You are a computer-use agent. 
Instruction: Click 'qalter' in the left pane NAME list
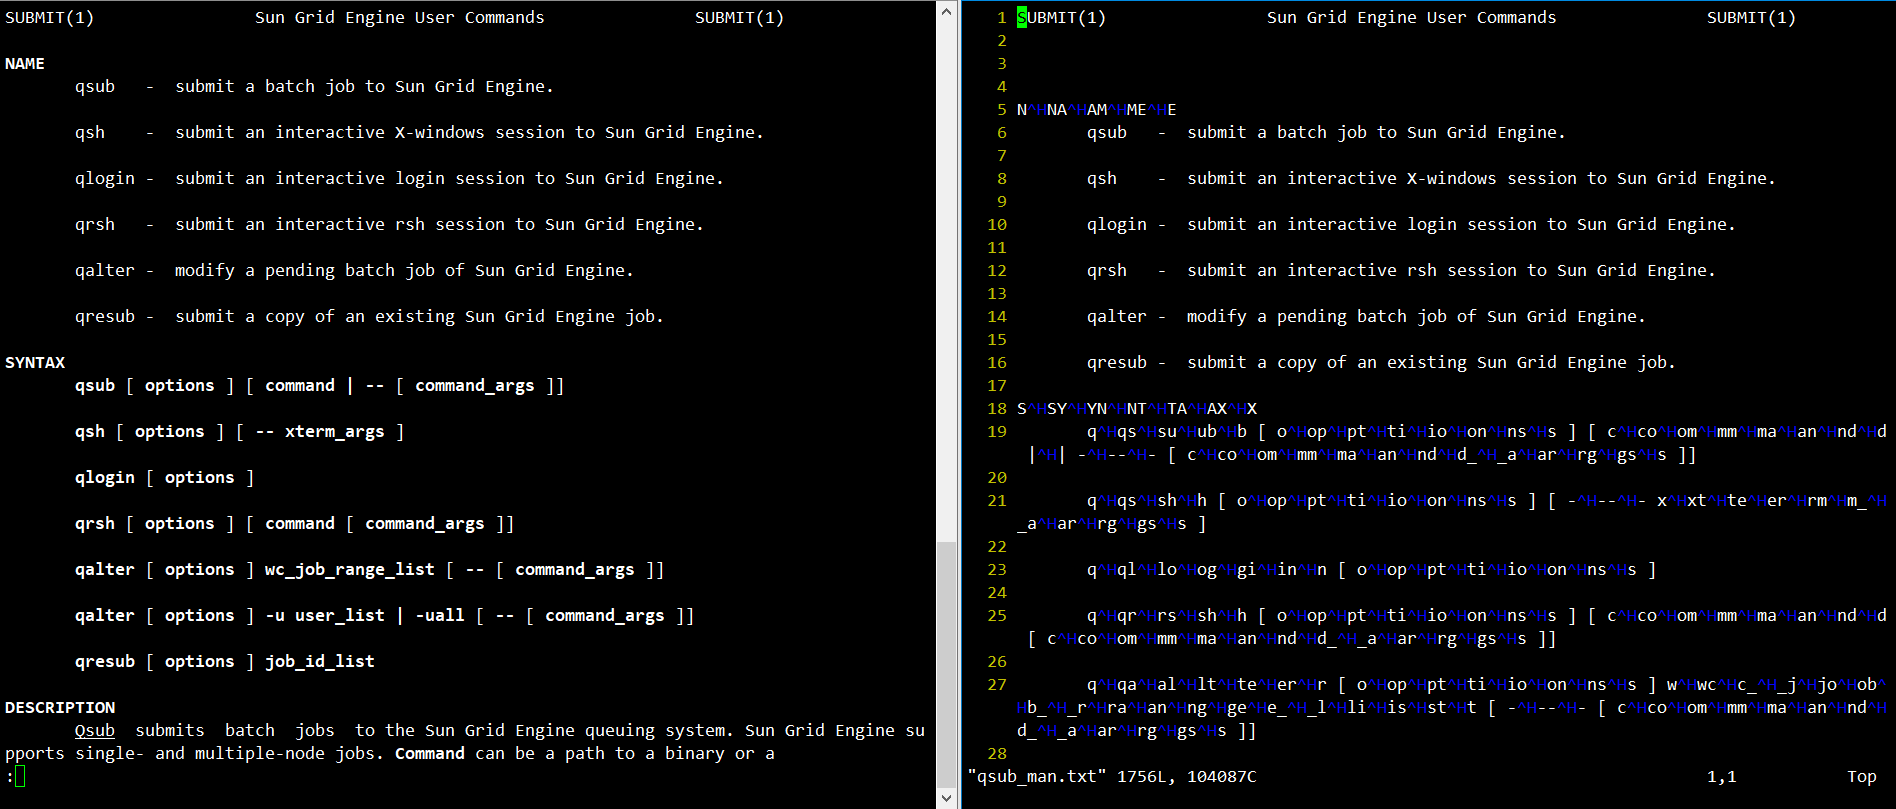[105, 271]
